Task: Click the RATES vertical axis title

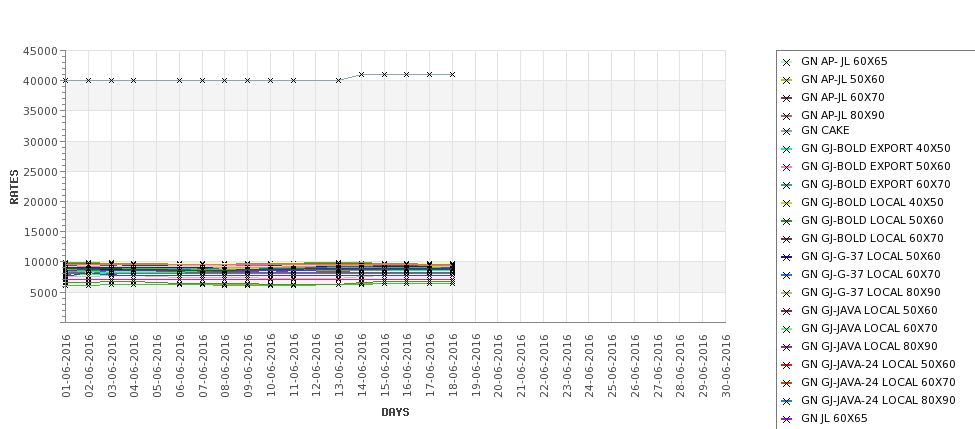Action: click(x=14, y=187)
